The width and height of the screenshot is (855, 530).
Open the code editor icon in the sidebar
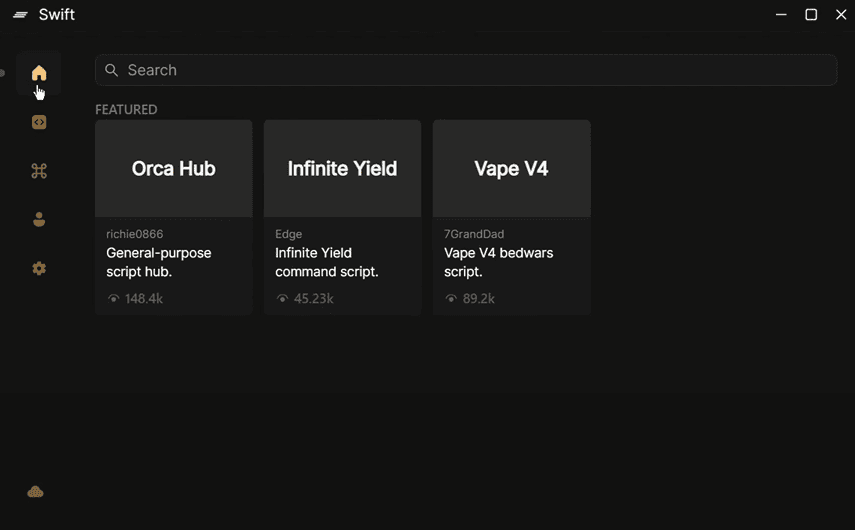tap(39, 122)
